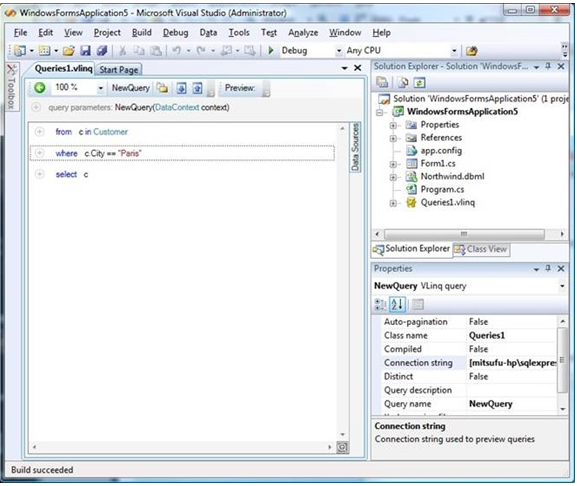
Task: Expand the from clause plus circle
Action: 39,131
